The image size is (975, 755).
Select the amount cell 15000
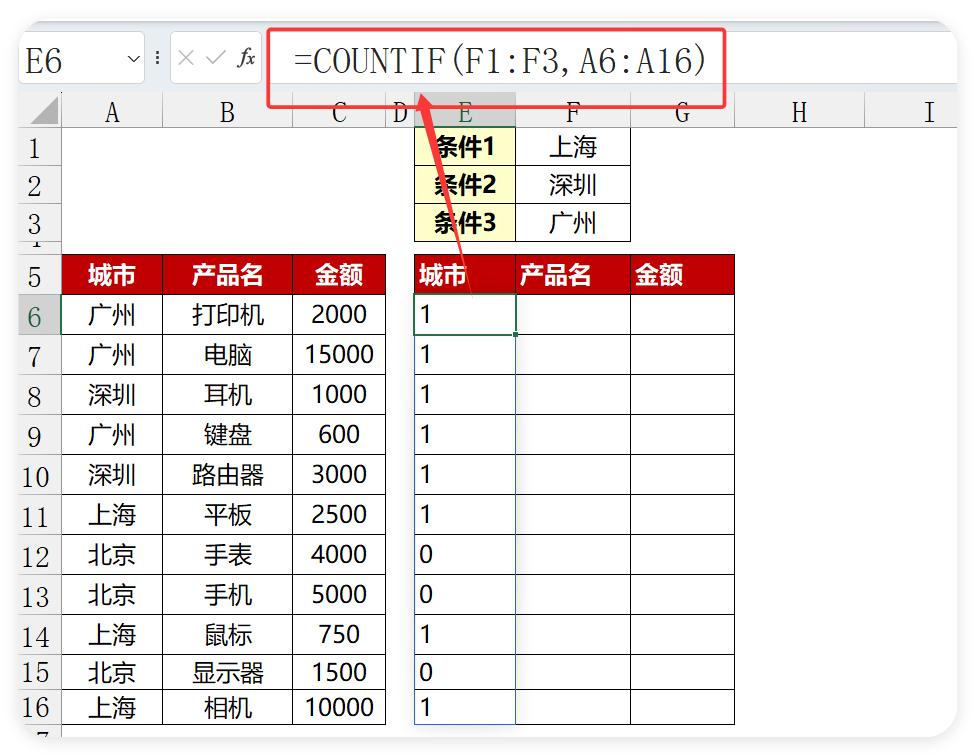pyautogui.click(x=339, y=354)
